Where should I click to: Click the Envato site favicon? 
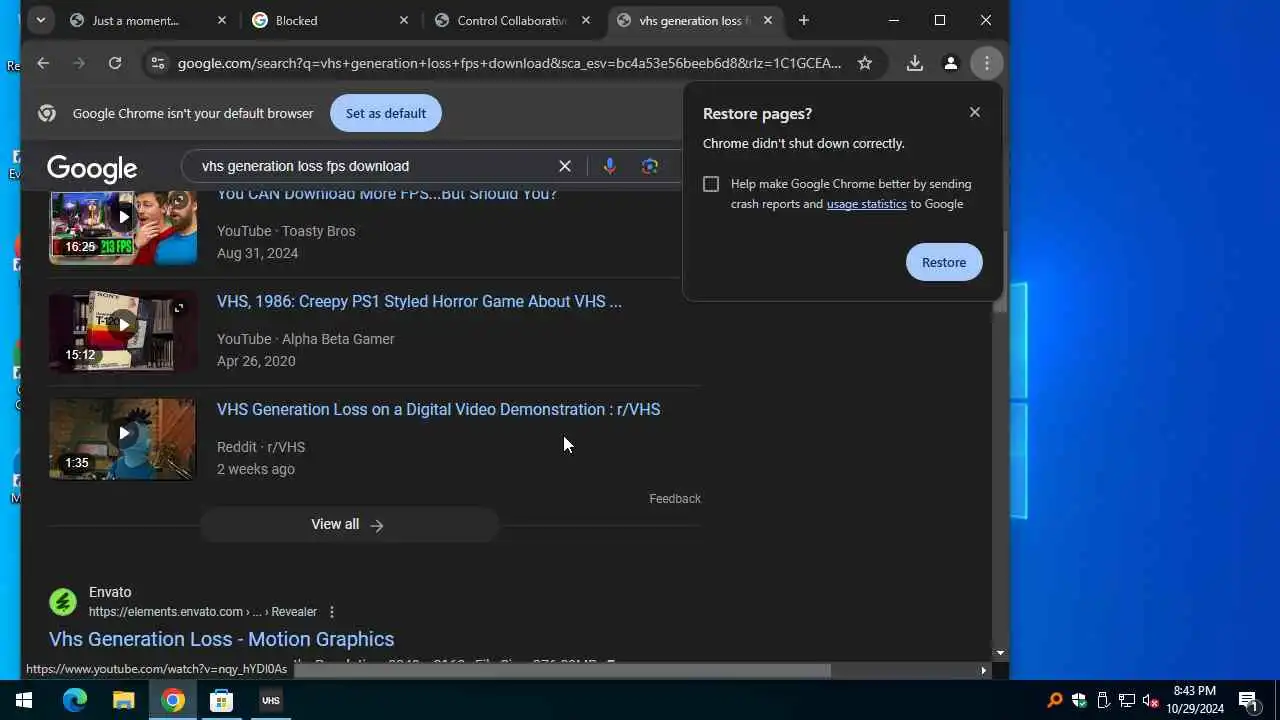[x=63, y=602]
